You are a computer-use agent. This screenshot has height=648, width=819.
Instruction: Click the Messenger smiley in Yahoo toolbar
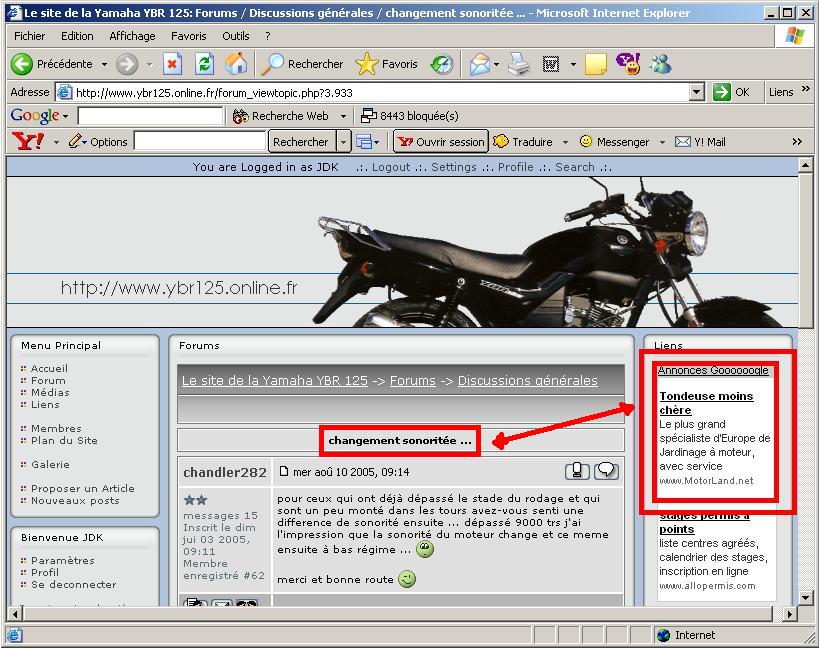point(586,141)
